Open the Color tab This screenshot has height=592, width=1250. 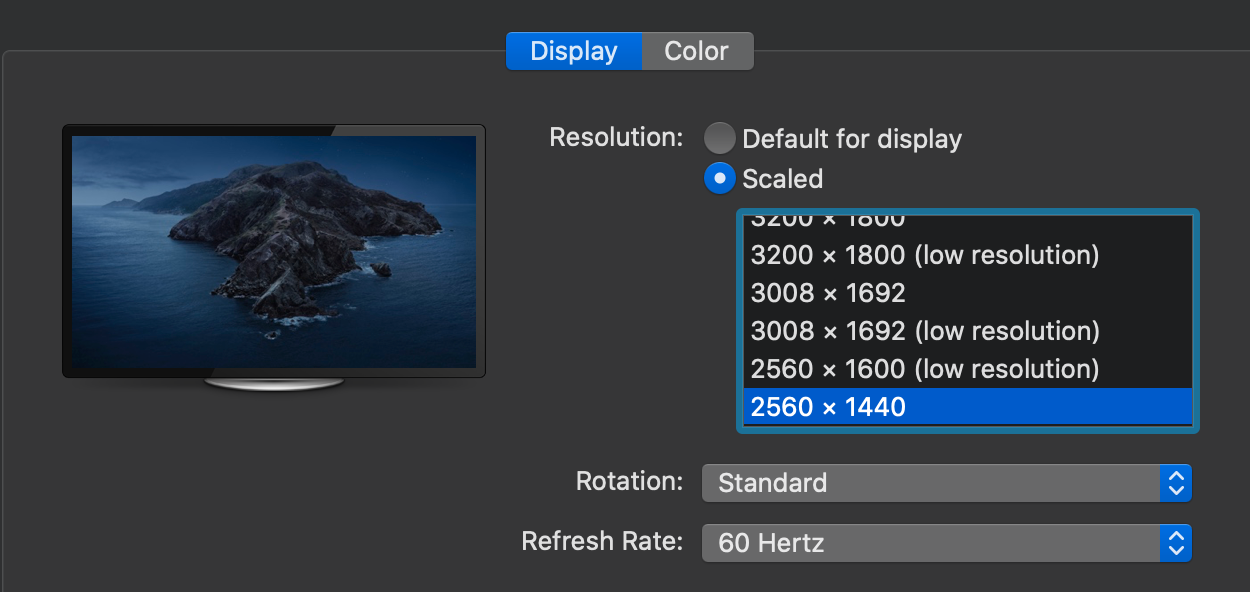pyautogui.click(x=696, y=51)
